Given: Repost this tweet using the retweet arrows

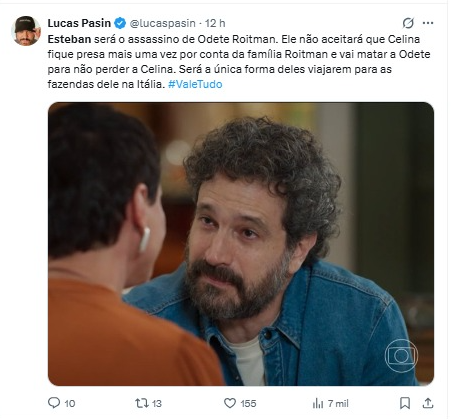Looking at the screenshot, I should 141,403.
